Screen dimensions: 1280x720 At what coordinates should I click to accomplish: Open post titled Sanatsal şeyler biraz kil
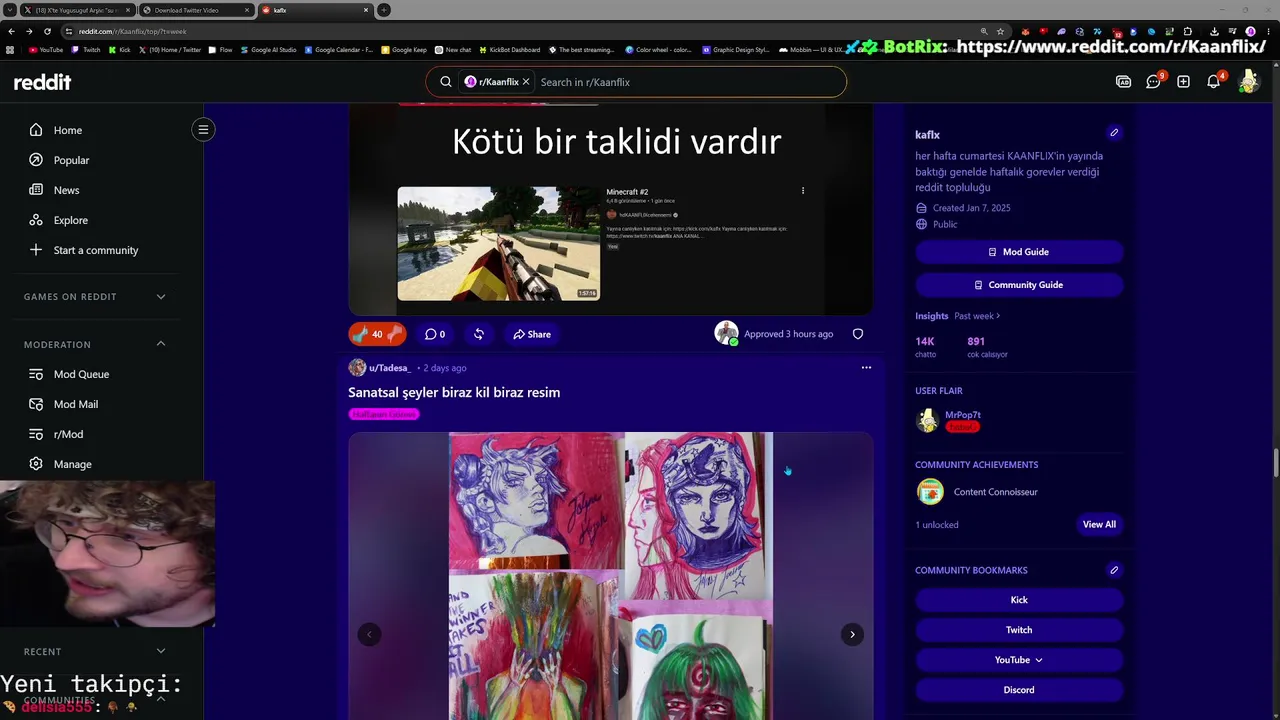click(454, 393)
